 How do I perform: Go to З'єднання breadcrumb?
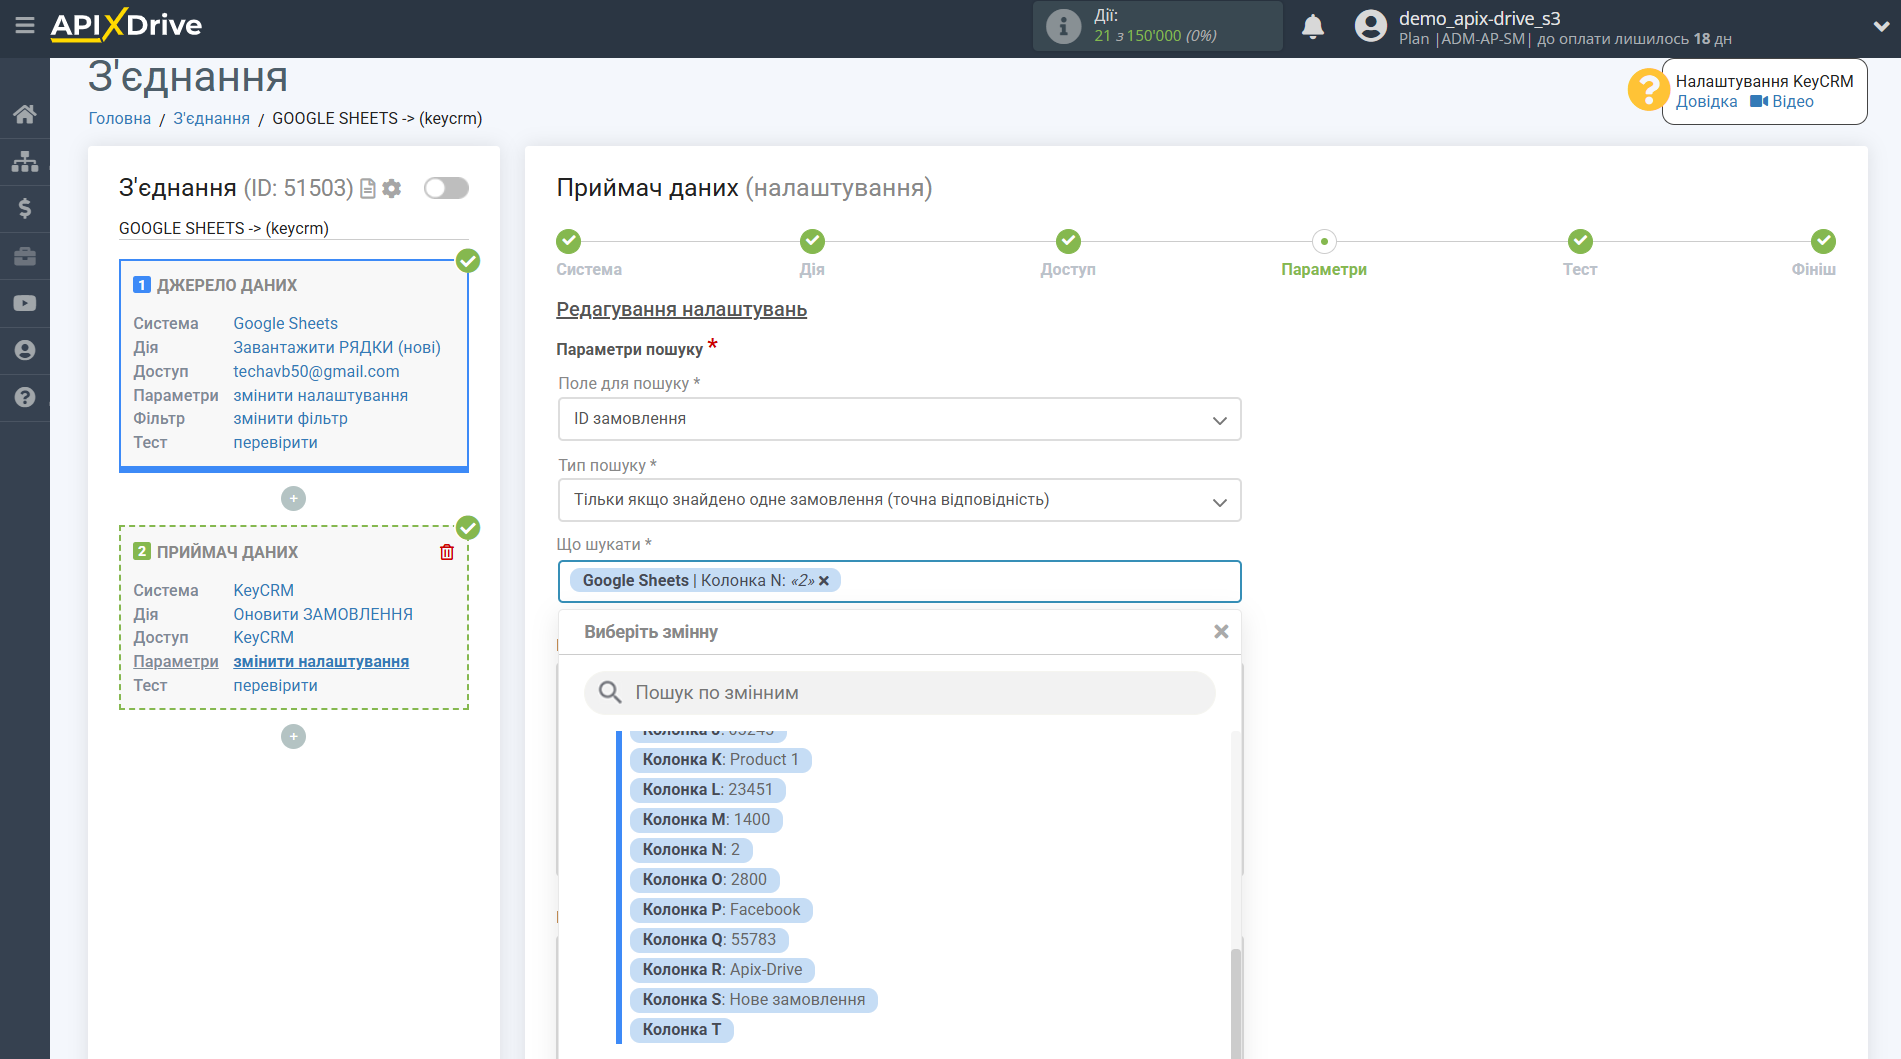coord(211,118)
